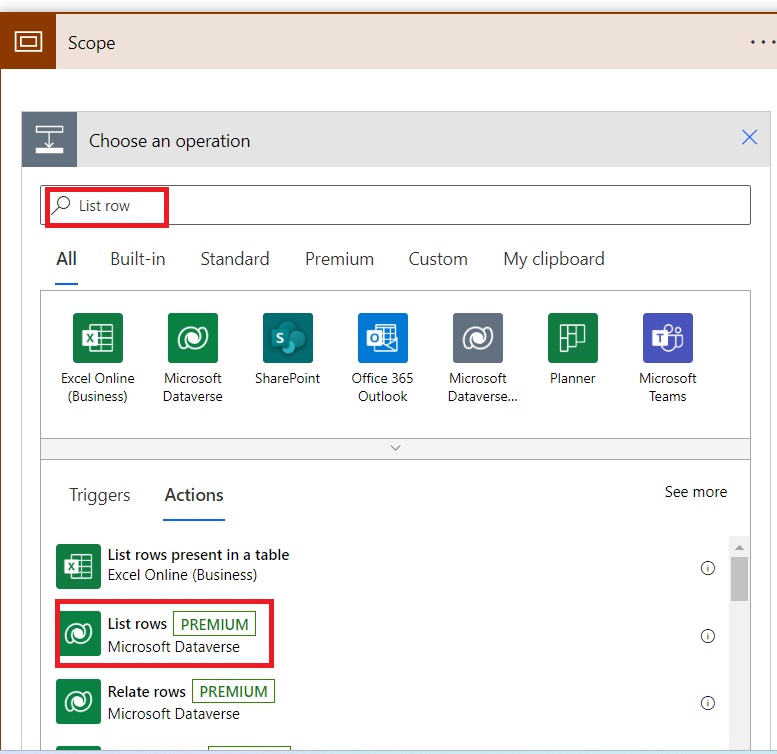777x754 pixels.
Task: Pick the SharePoint connector icon
Action: [x=287, y=338]
